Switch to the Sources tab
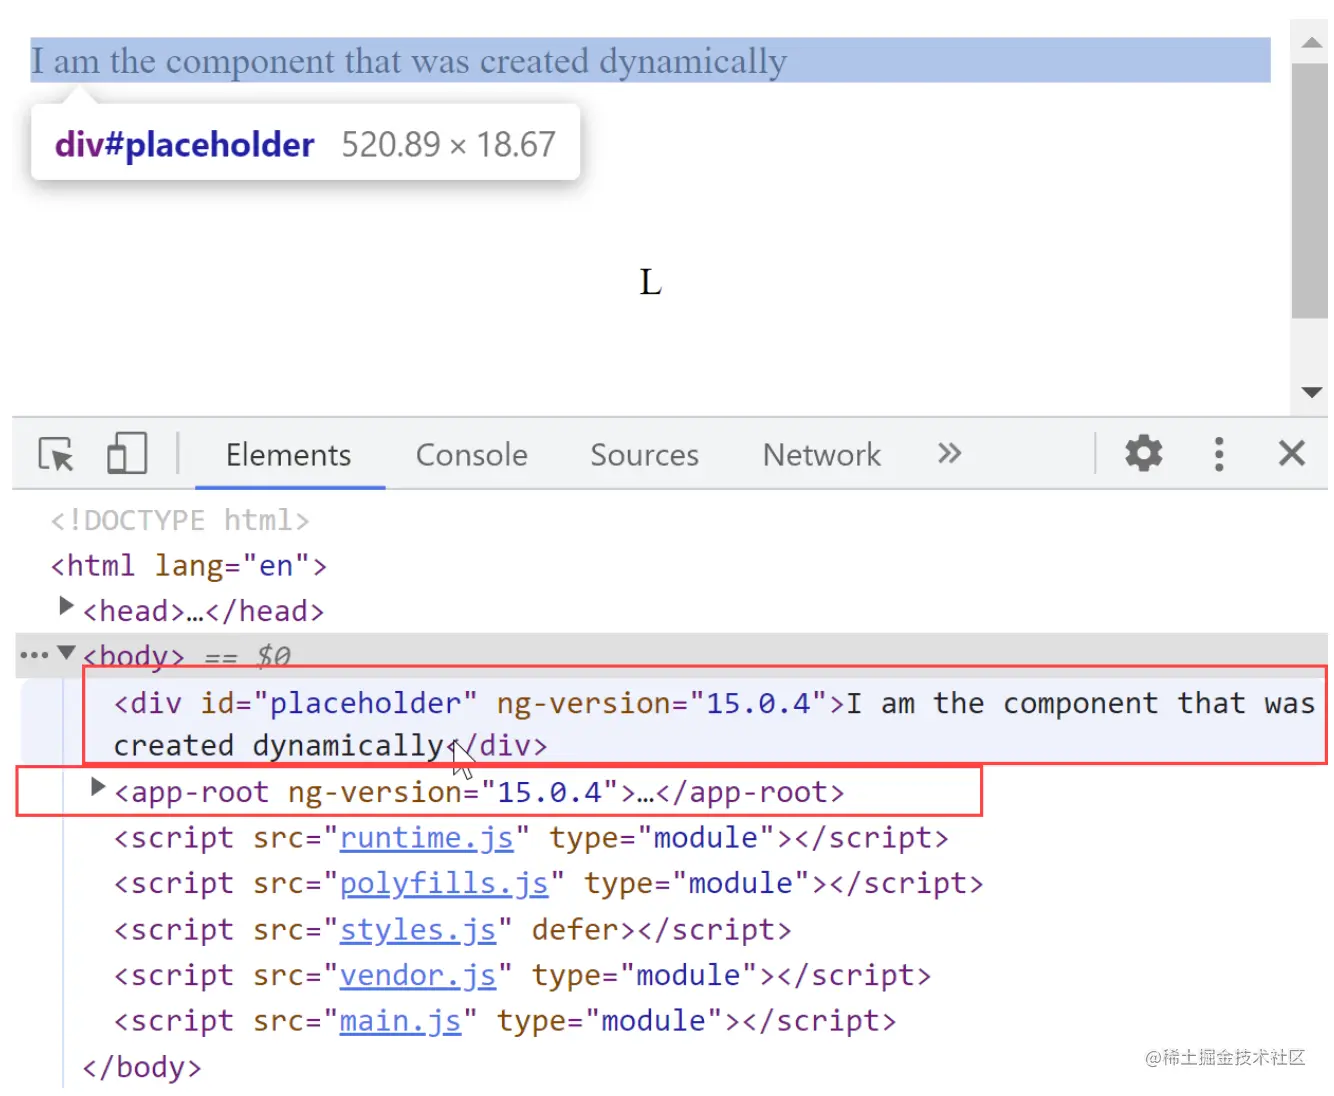The image size is (1334, 1096). point(644,455)
